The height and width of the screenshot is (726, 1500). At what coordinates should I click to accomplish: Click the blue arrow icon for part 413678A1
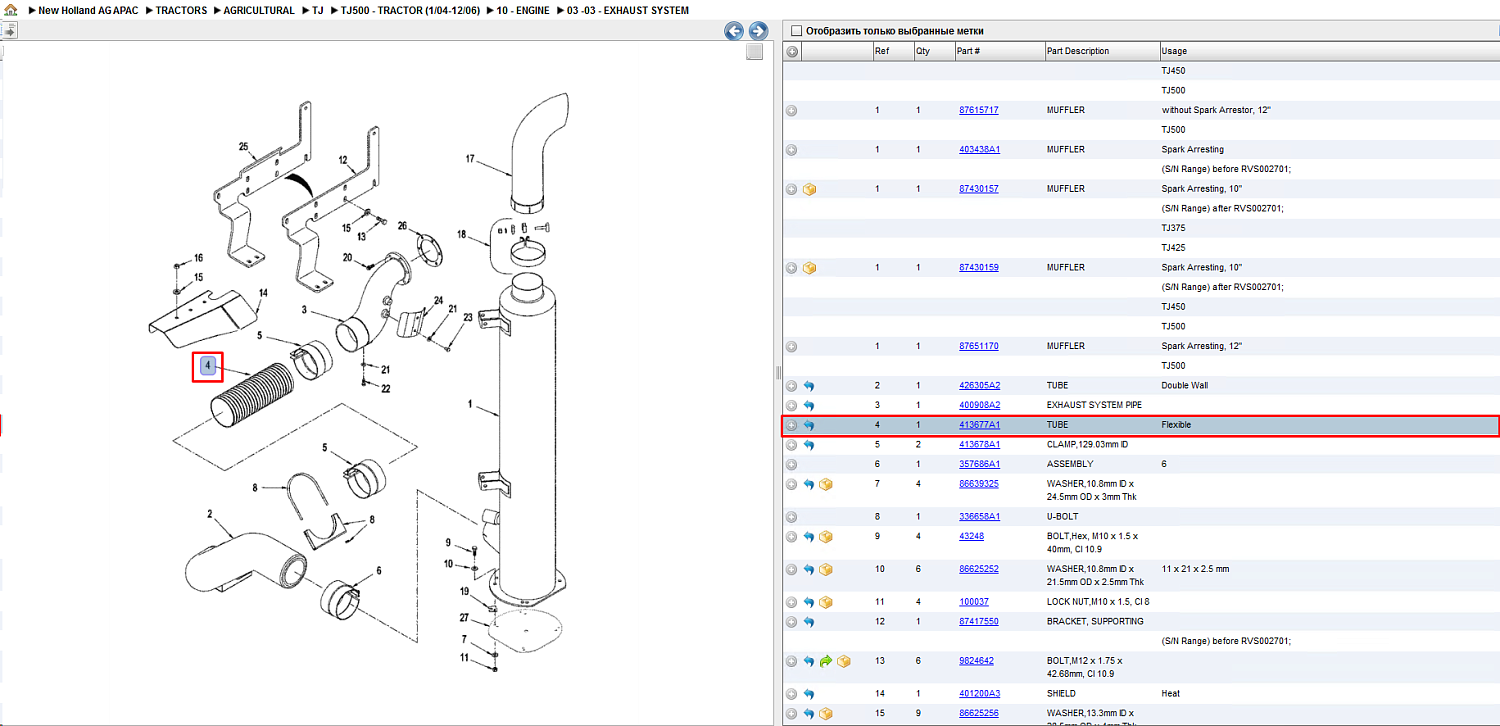coord(809,445)
